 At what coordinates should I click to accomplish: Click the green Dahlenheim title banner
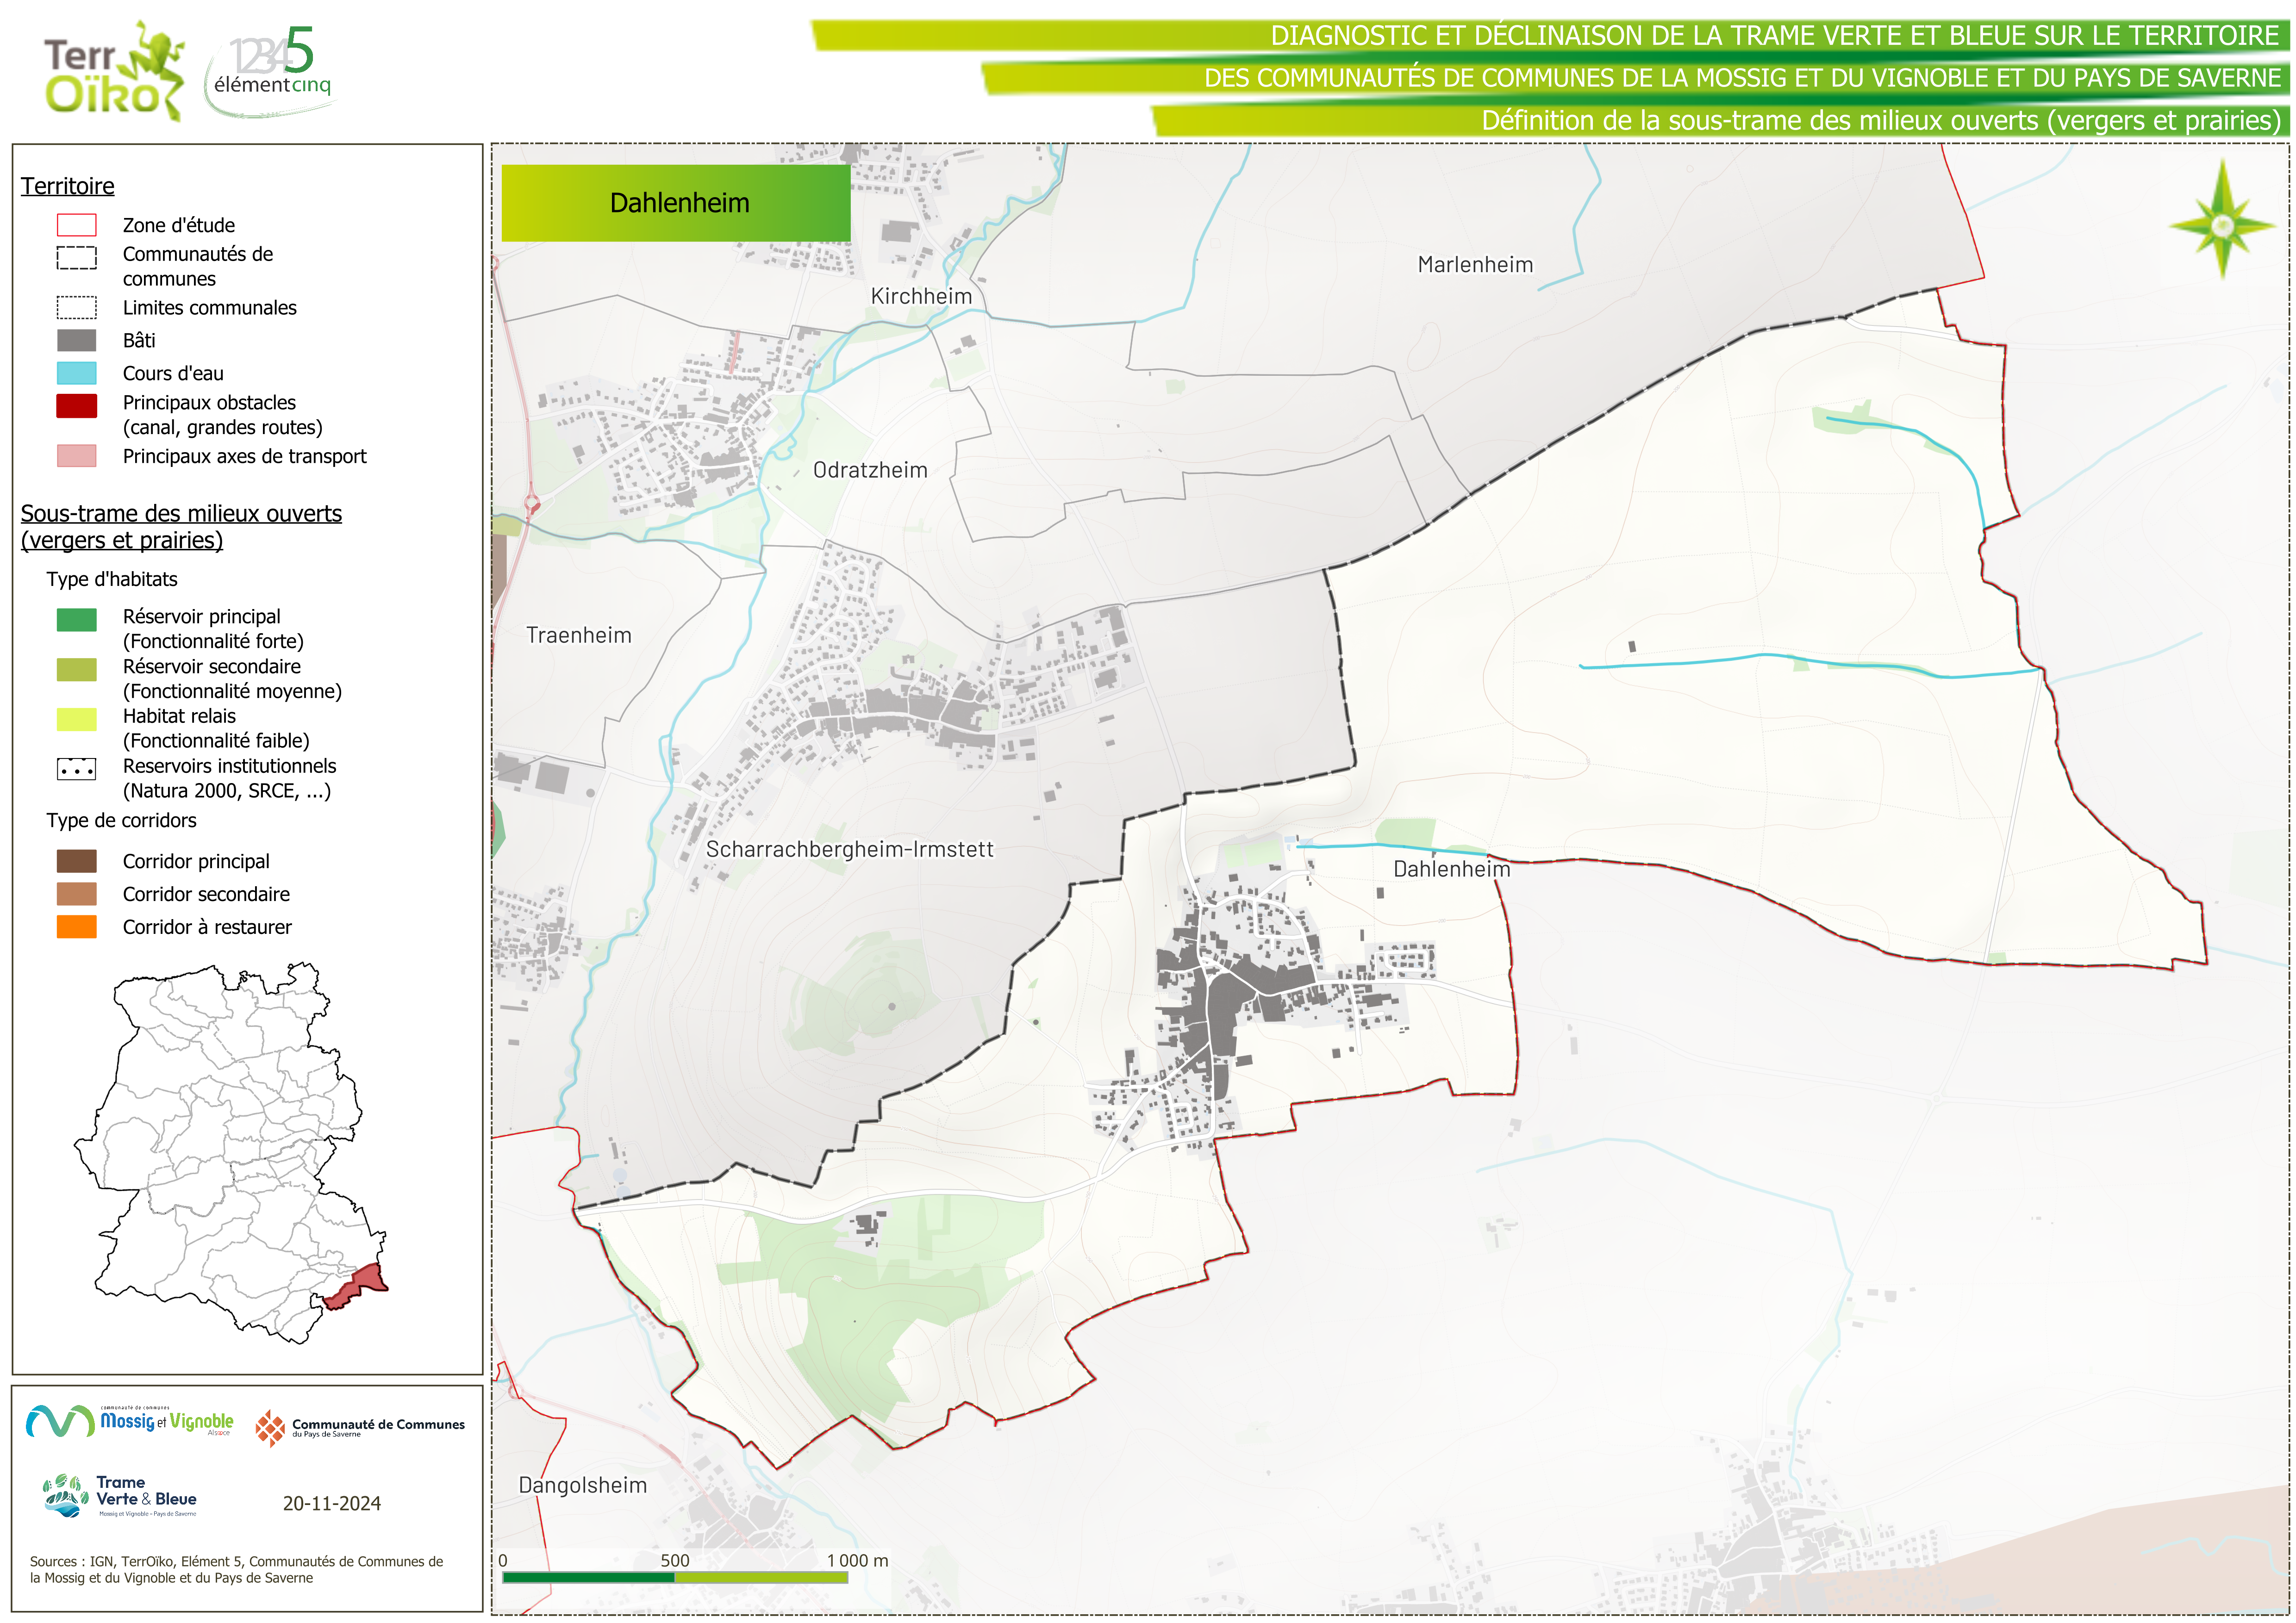[x=676, y=203]
